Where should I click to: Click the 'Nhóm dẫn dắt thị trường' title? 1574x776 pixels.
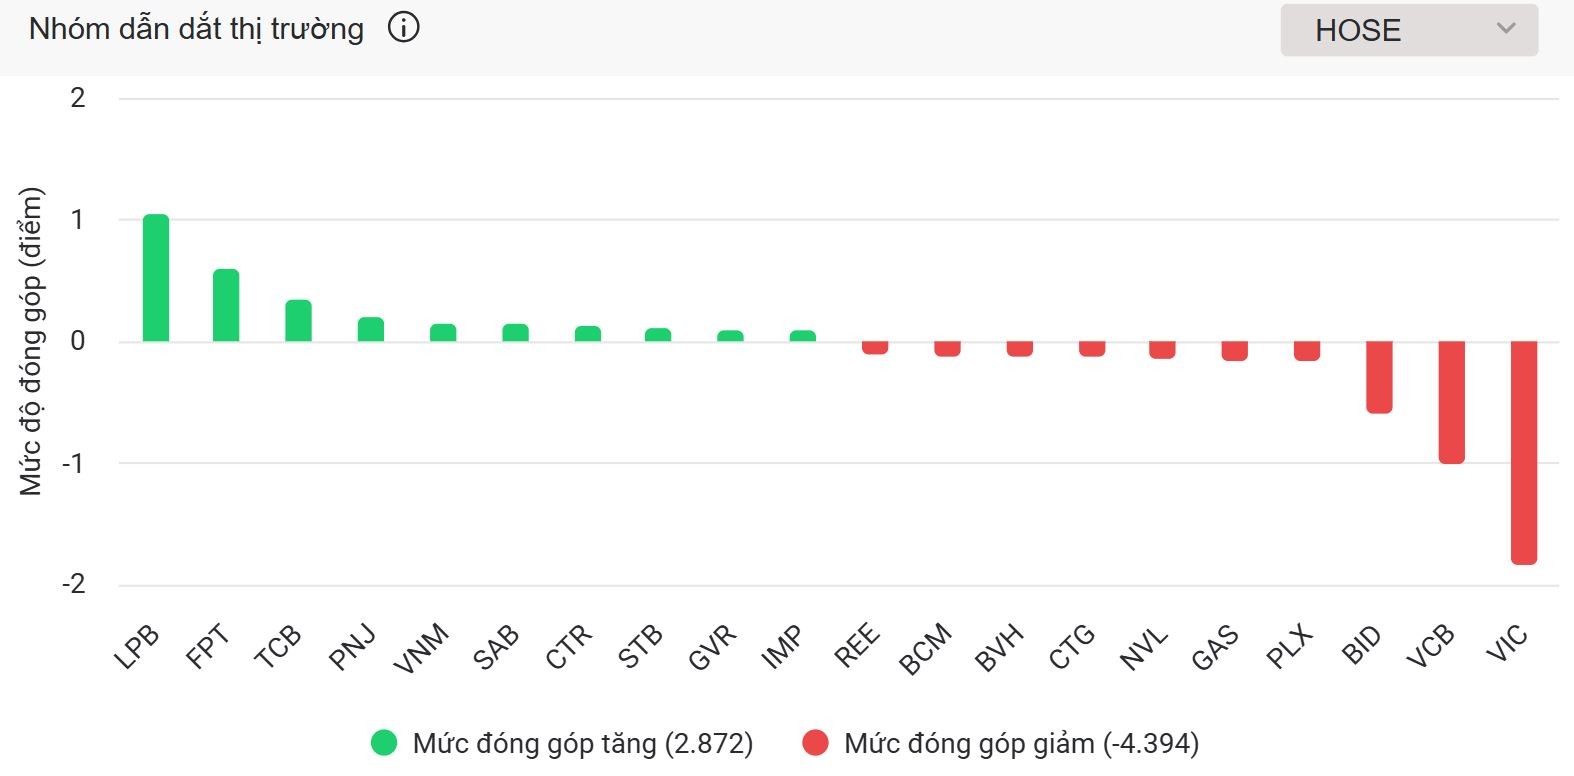[196, 29]
